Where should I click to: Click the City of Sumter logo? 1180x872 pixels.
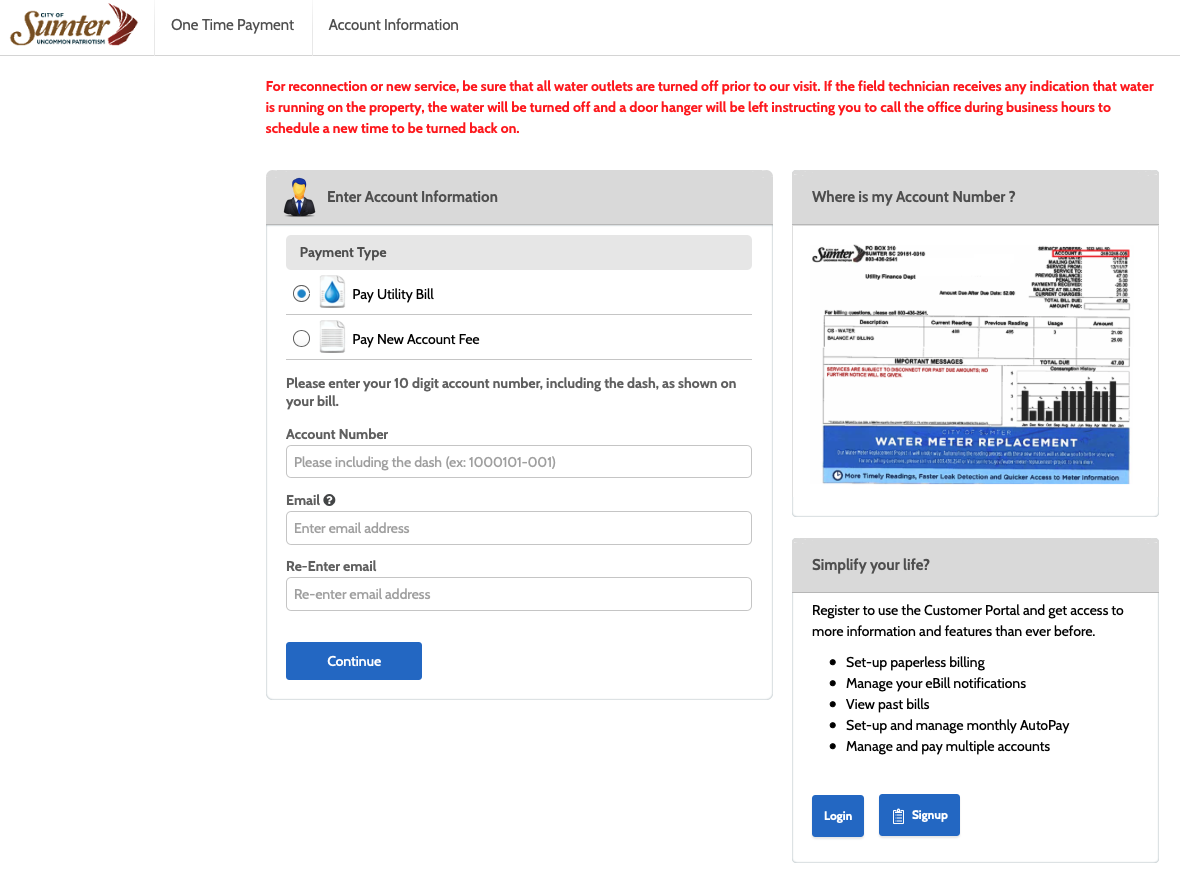(74, 26)
